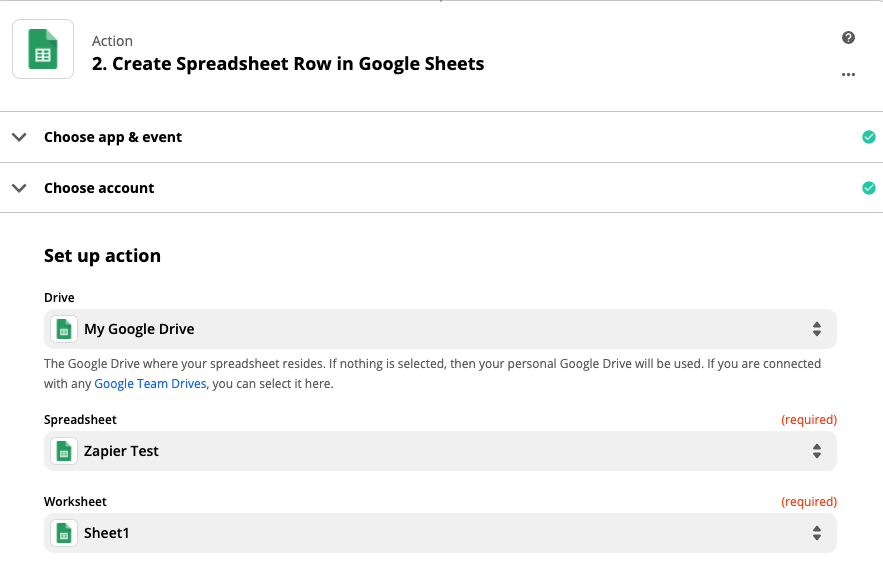Click Sheets icon in Zapier Test field
883x569 pixels.
(64, 451)
